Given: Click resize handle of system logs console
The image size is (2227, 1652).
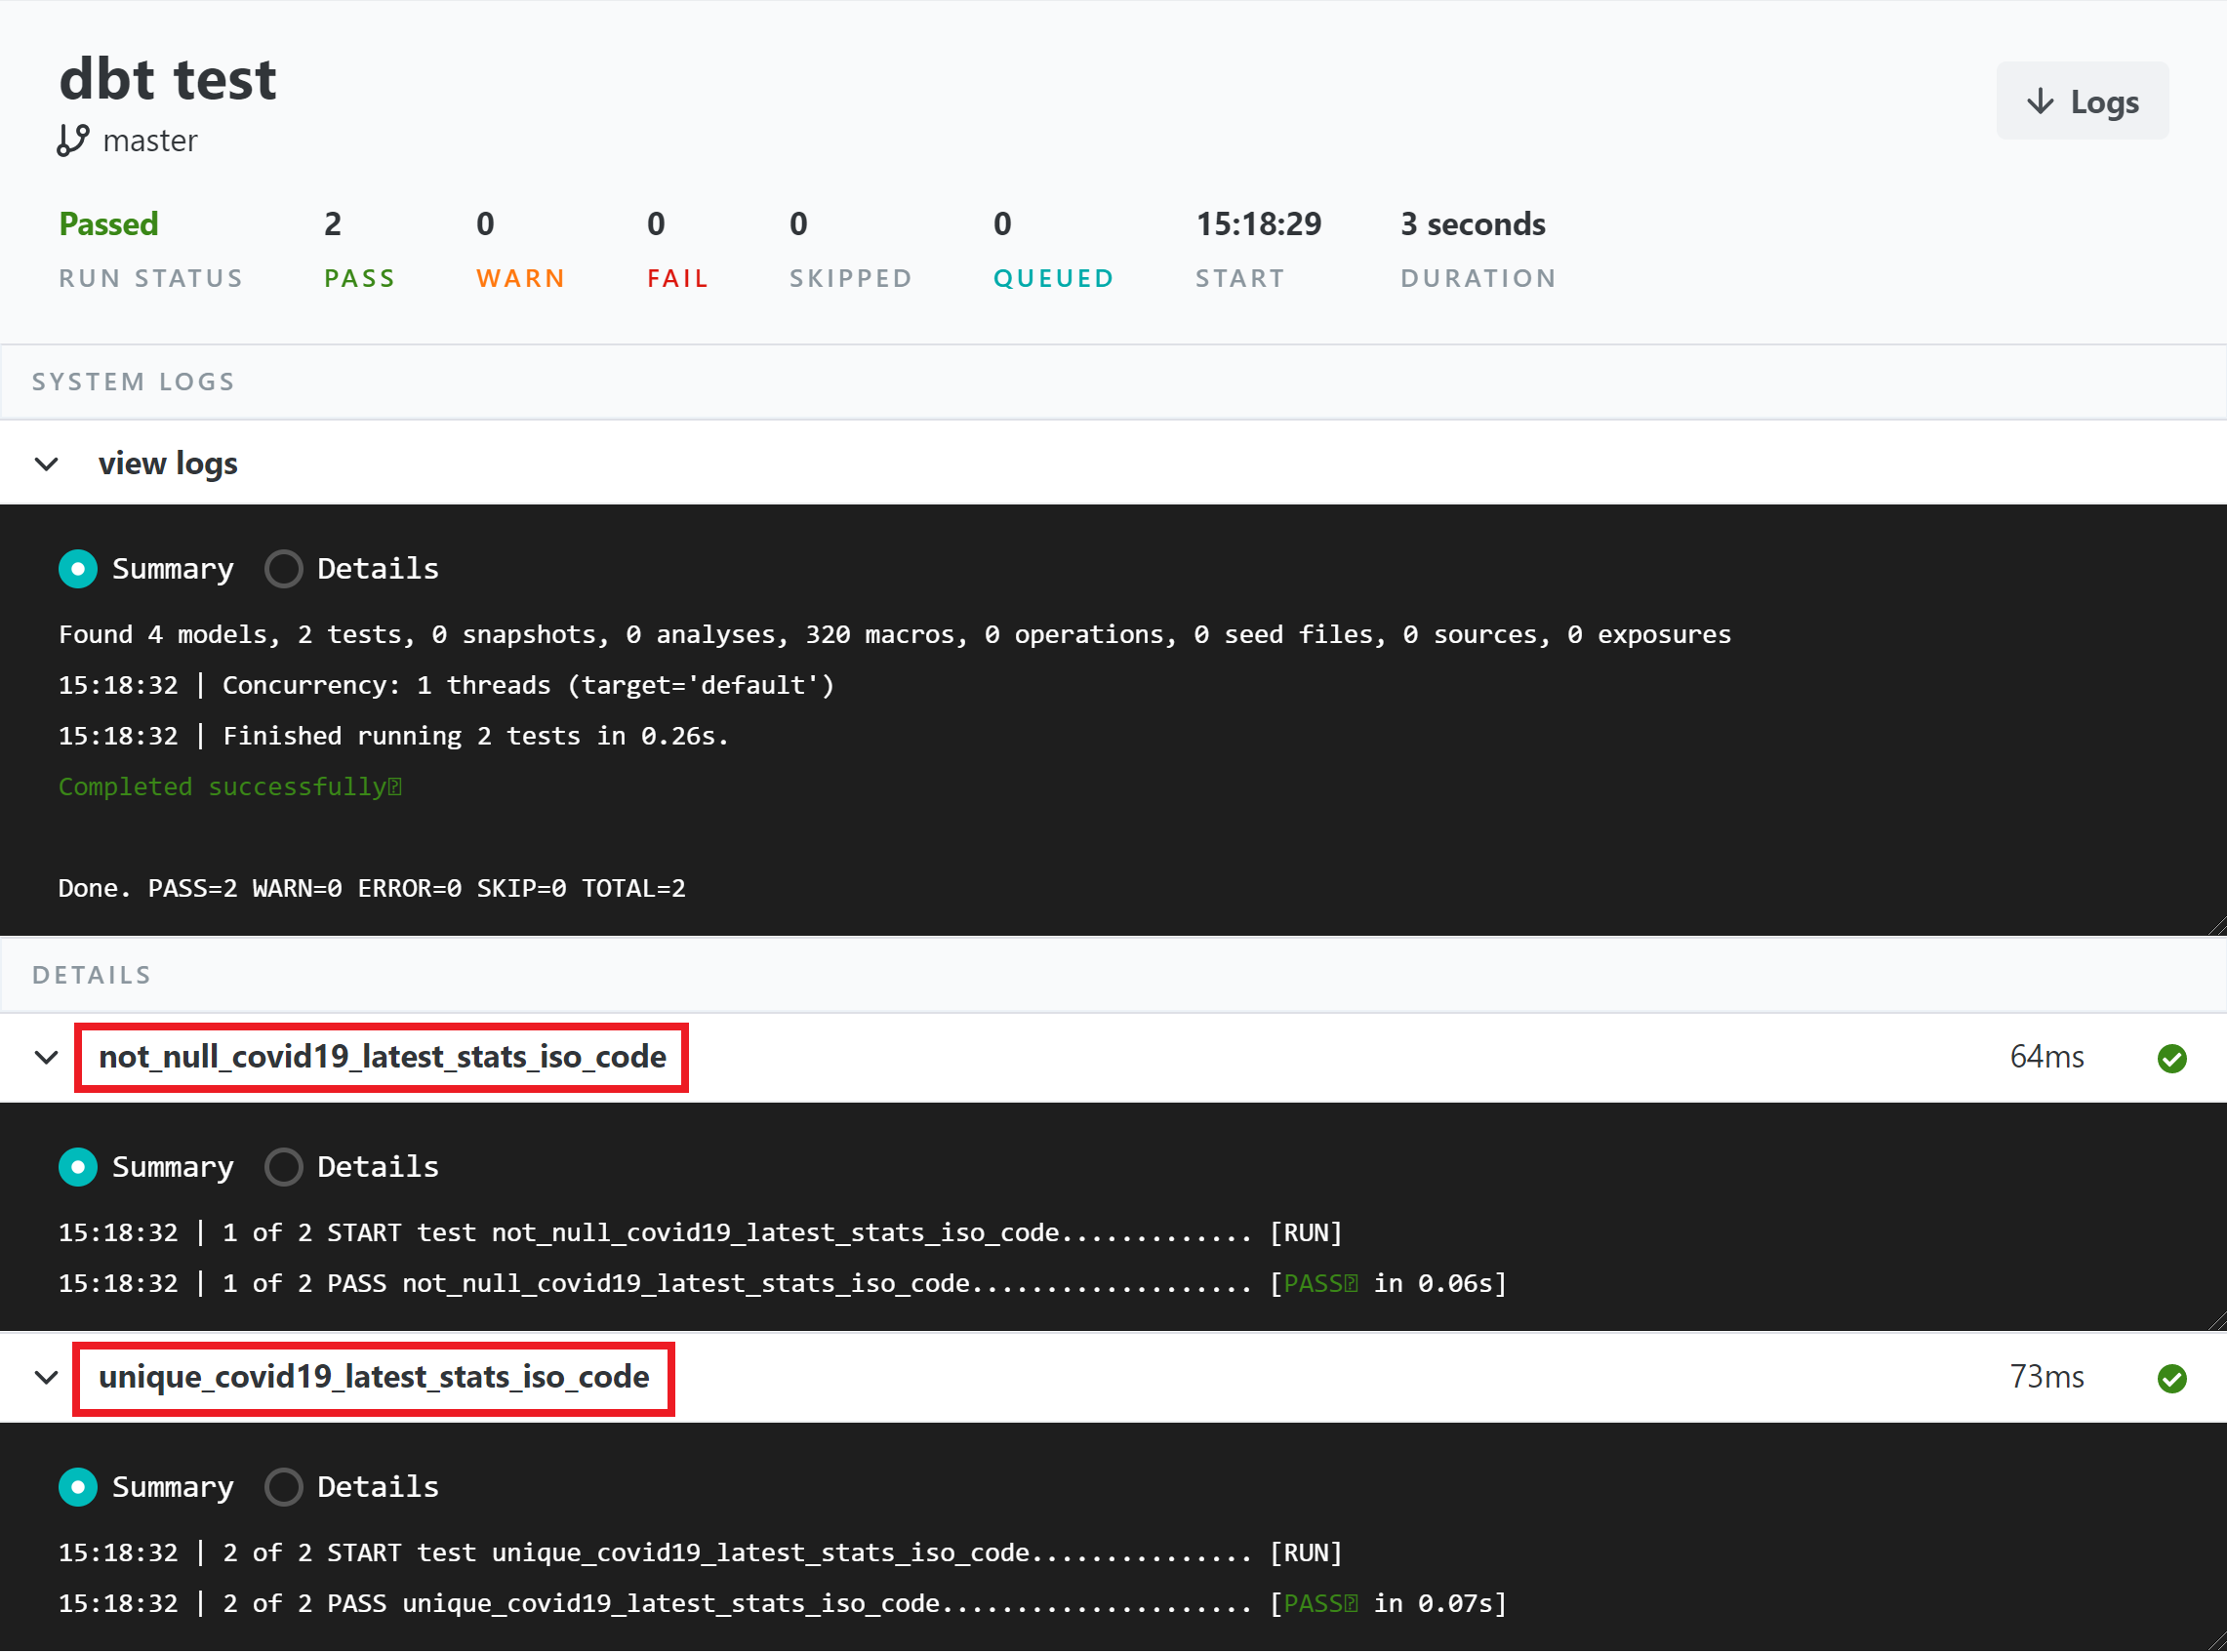Looking at the screenshot, I should tap(2216, 926).
